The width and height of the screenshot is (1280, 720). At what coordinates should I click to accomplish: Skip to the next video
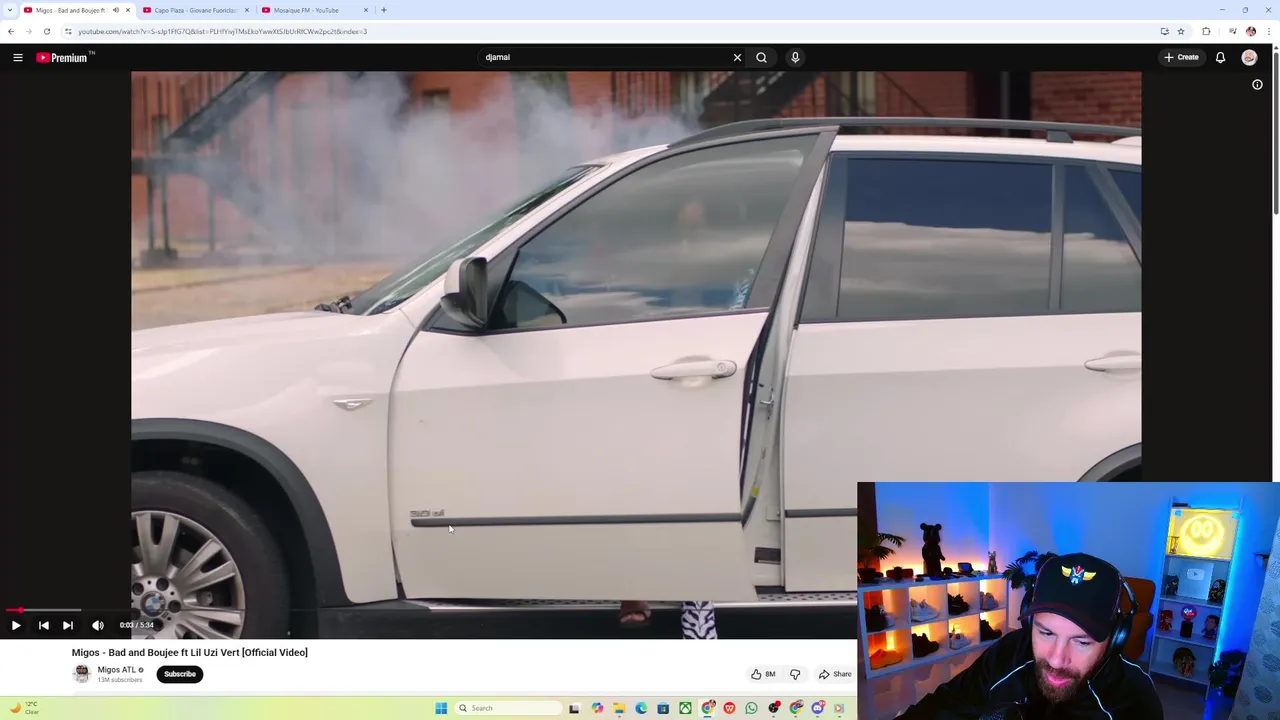click(x=68, y=625)
